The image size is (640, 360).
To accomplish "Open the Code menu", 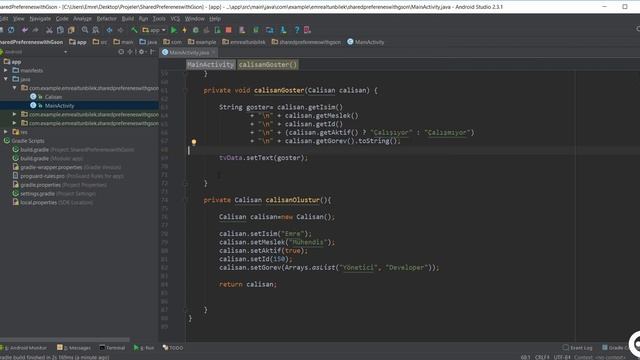I will (62, 19).
